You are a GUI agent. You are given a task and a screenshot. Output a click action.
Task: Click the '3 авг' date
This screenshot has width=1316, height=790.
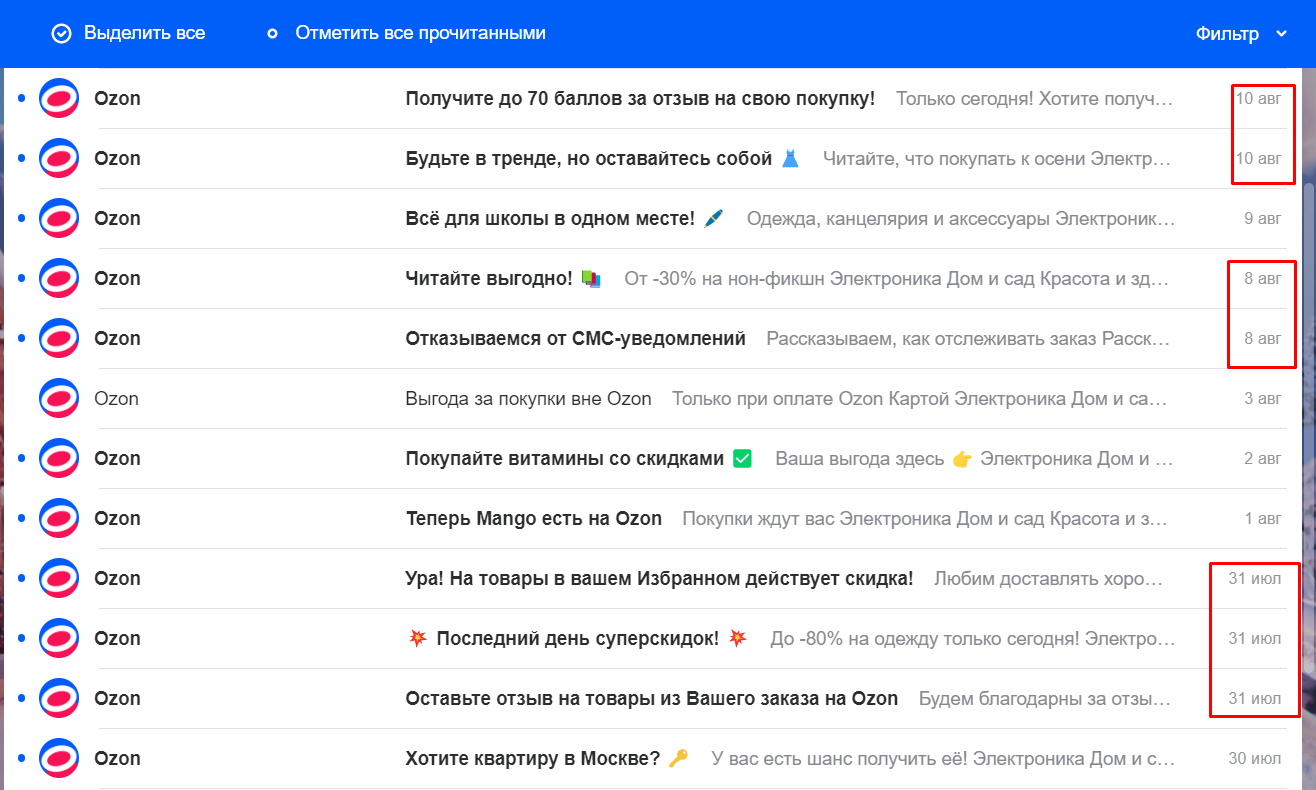1263,398
